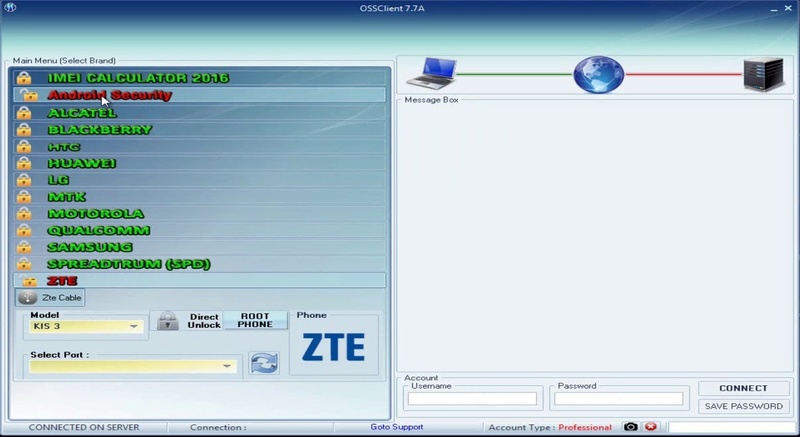Click lock icon beside SAMSUNG
Viewport: 800px width, 437px height.
(x=24, y=247)
